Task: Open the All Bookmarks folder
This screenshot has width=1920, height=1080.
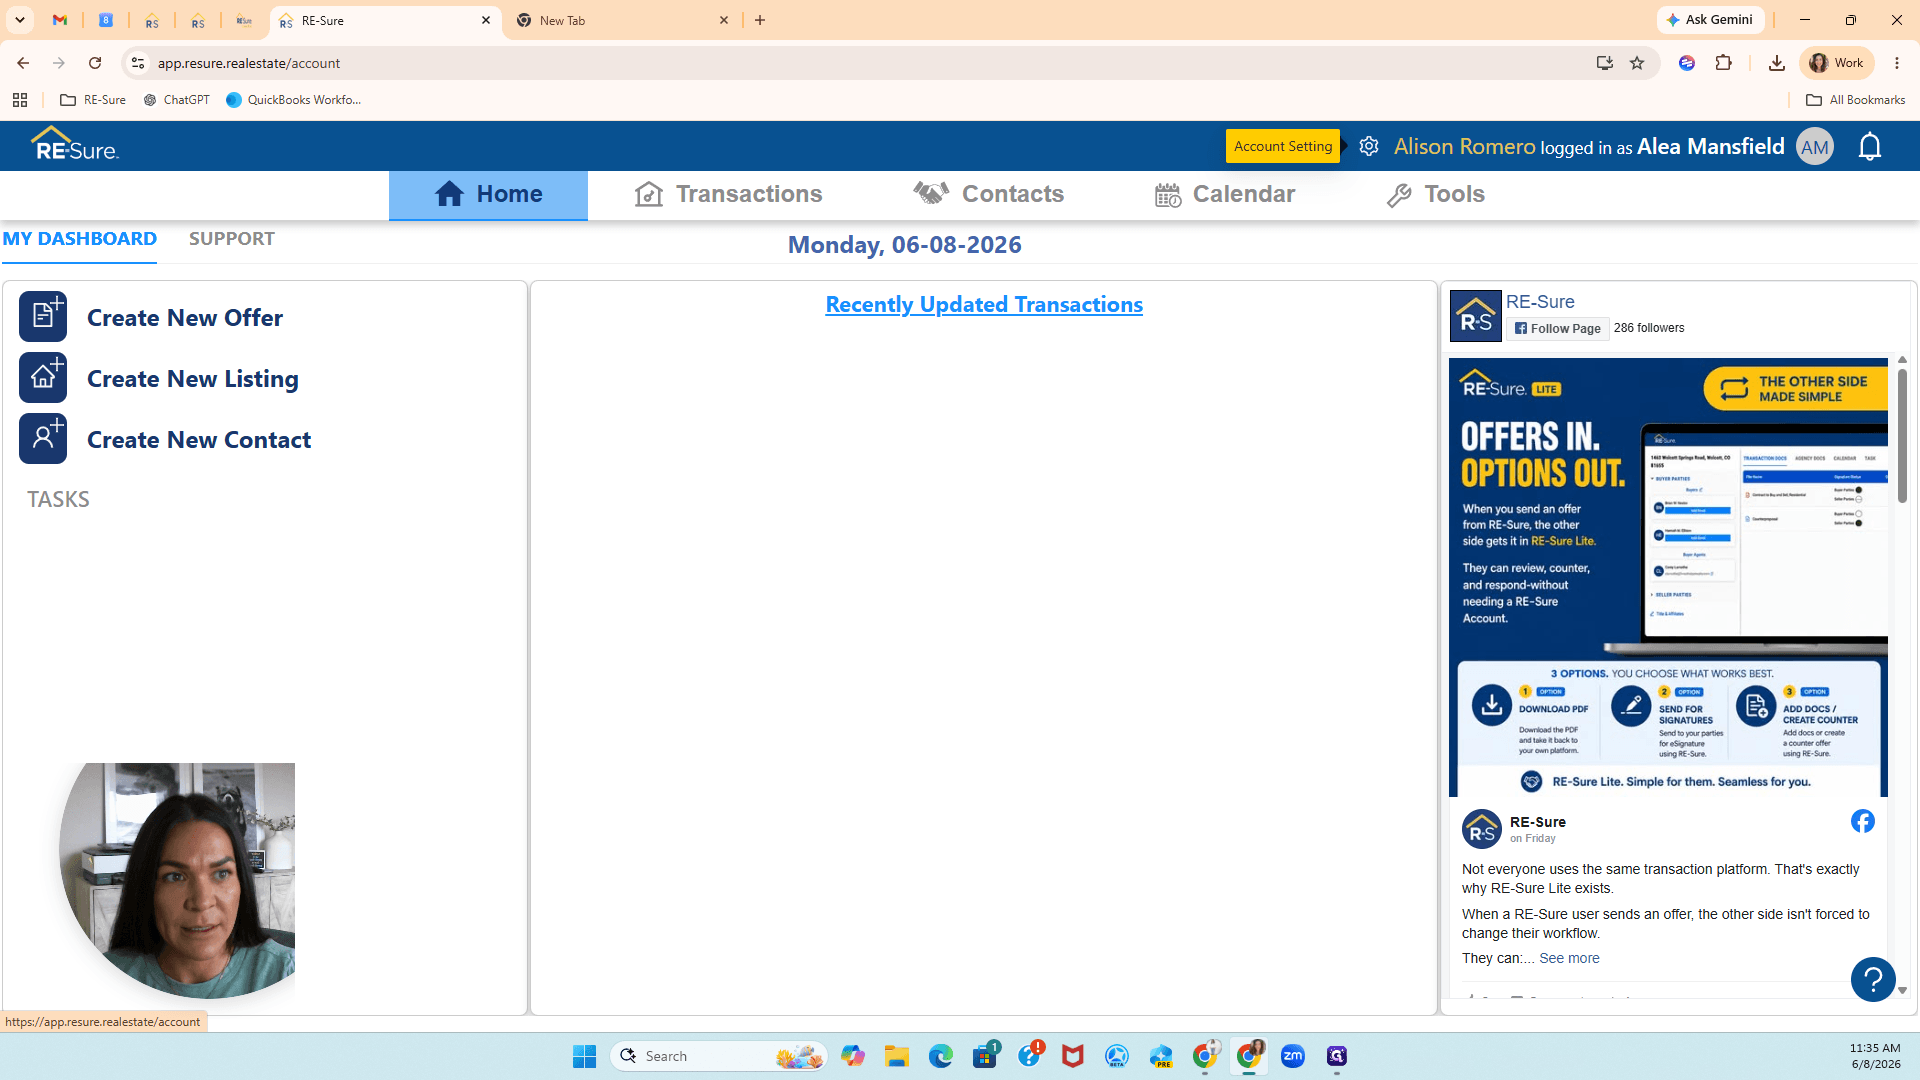Action: 1855,100
